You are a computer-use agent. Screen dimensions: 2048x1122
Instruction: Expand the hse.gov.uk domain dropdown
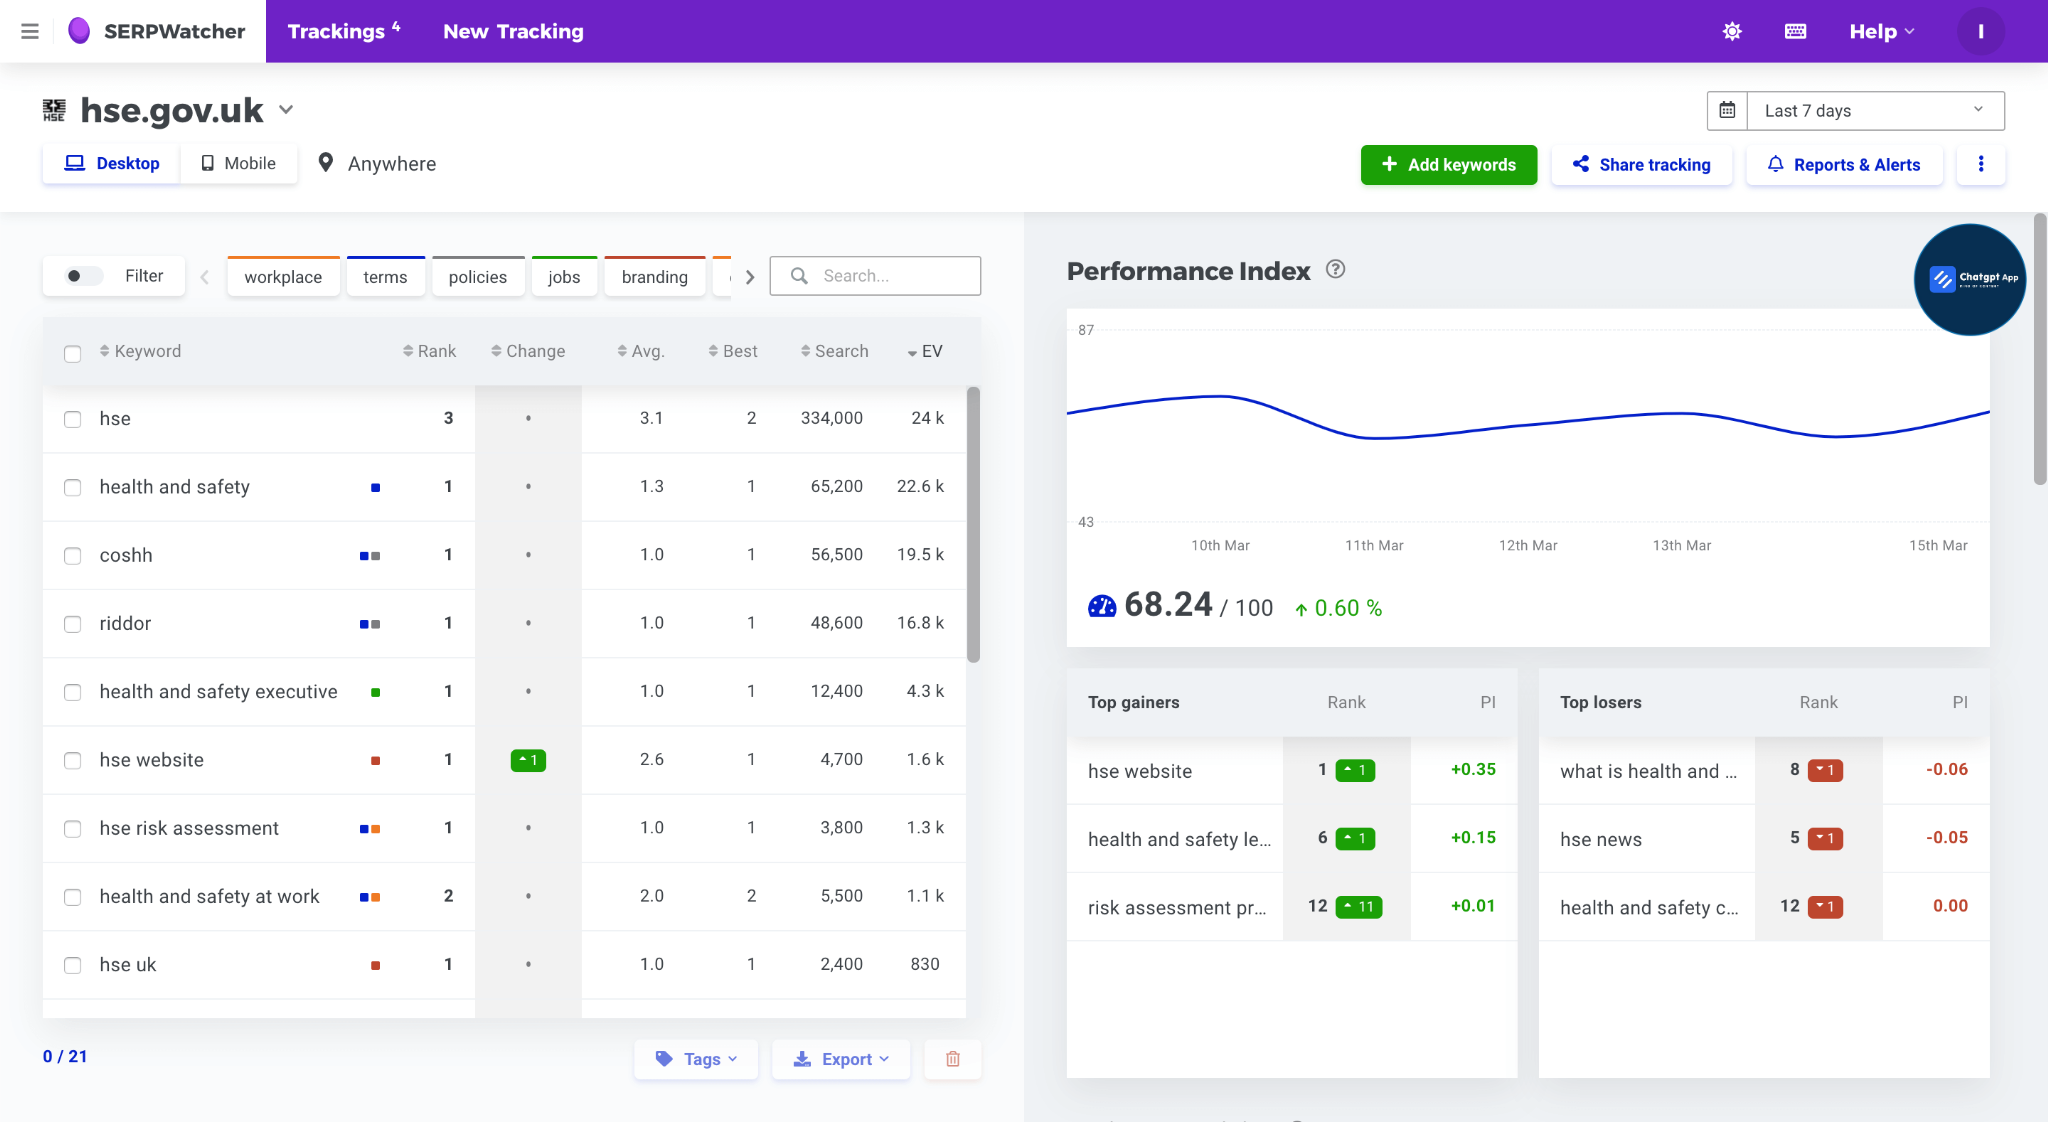pos(286,110)
